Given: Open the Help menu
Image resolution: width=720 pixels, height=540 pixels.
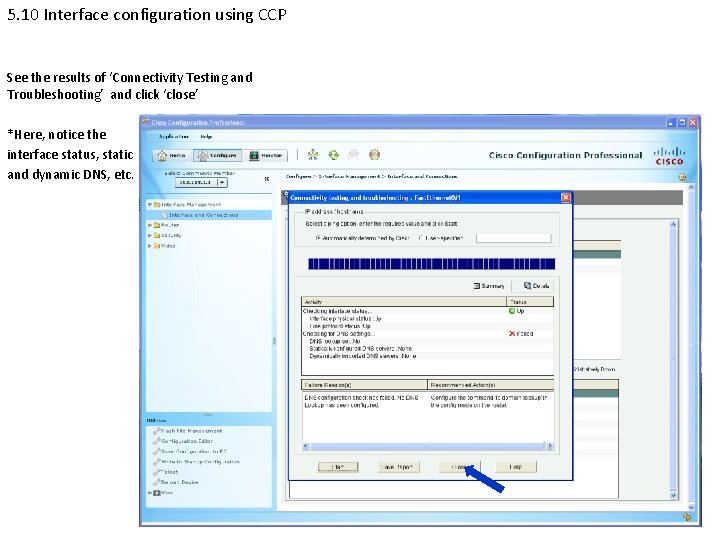Looking at the screenshot, I should pyautogui.click(x=206, y=136).
